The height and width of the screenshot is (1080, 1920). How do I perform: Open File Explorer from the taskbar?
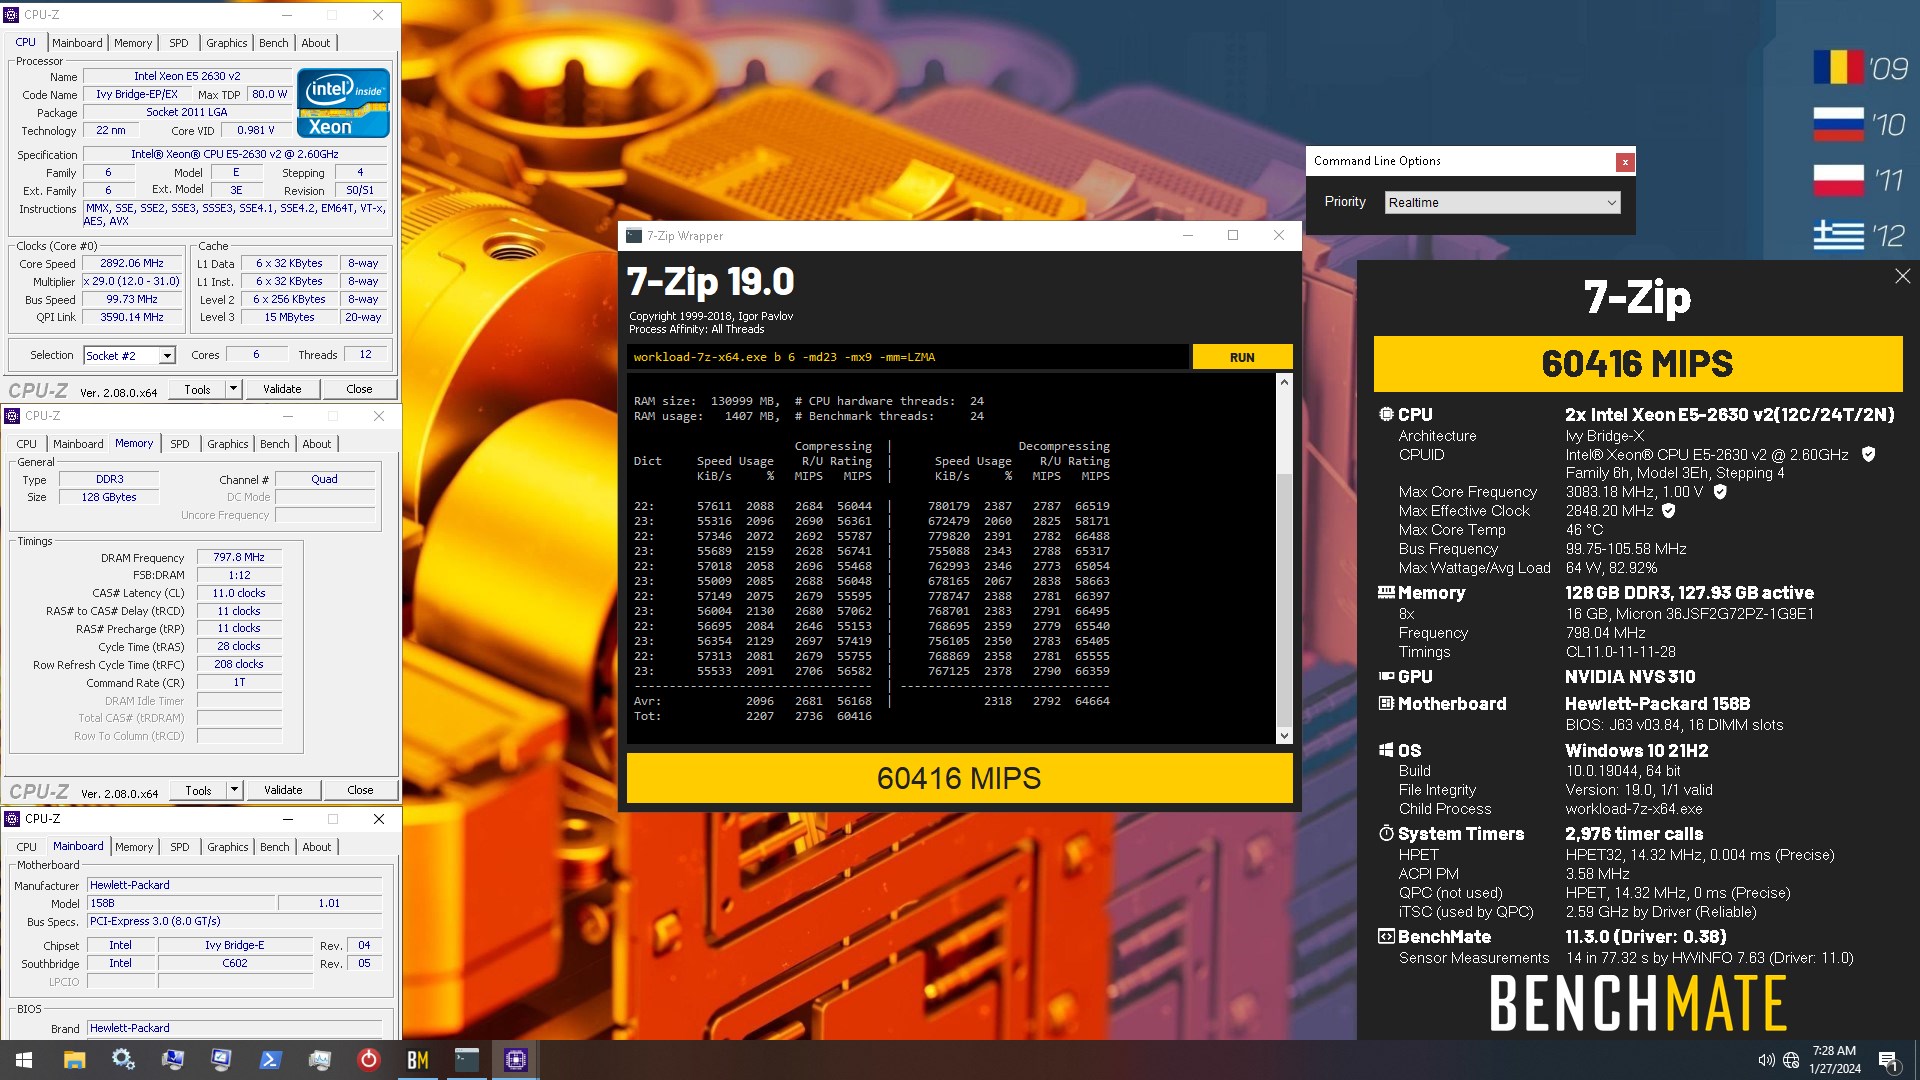click(x=74, y=1060)
